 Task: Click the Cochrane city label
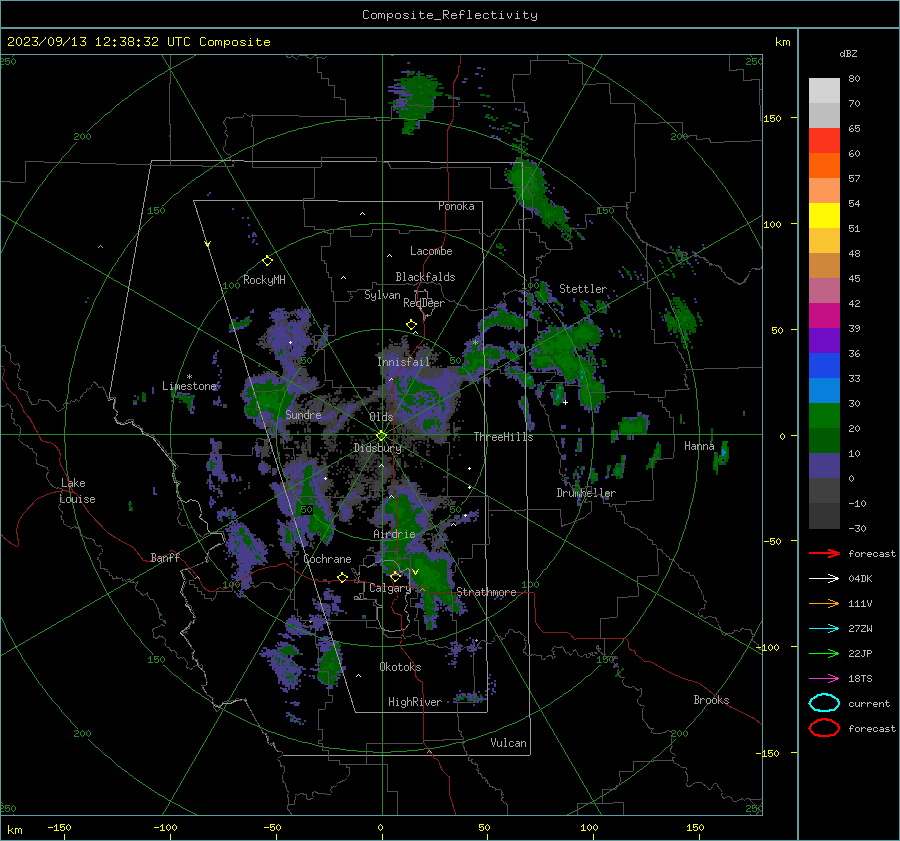click(x=327, y=559)
